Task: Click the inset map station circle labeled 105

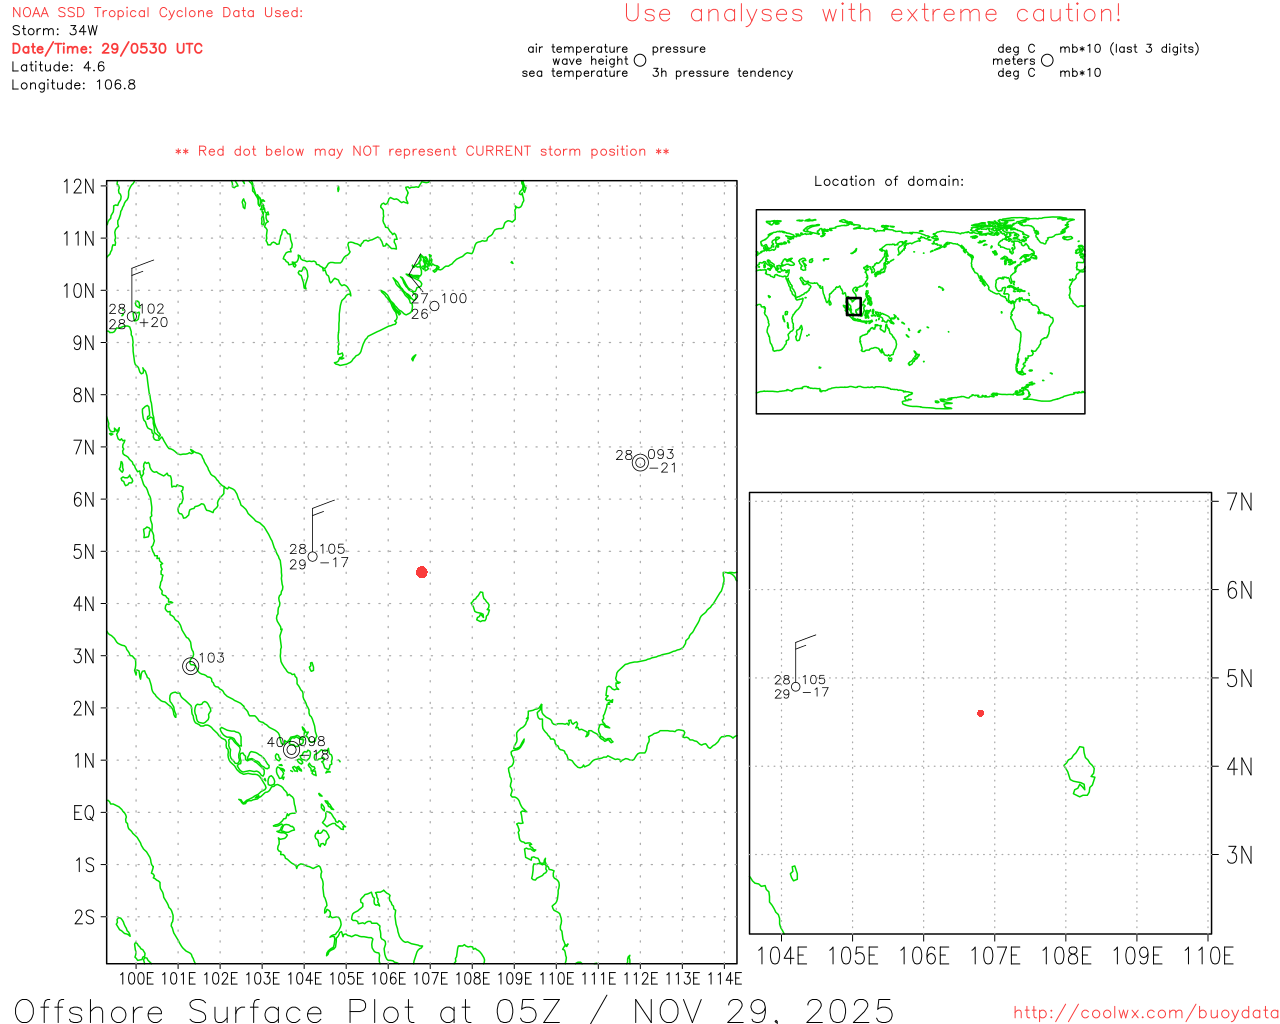Action: pyautogui.click(x=796, y=687)
